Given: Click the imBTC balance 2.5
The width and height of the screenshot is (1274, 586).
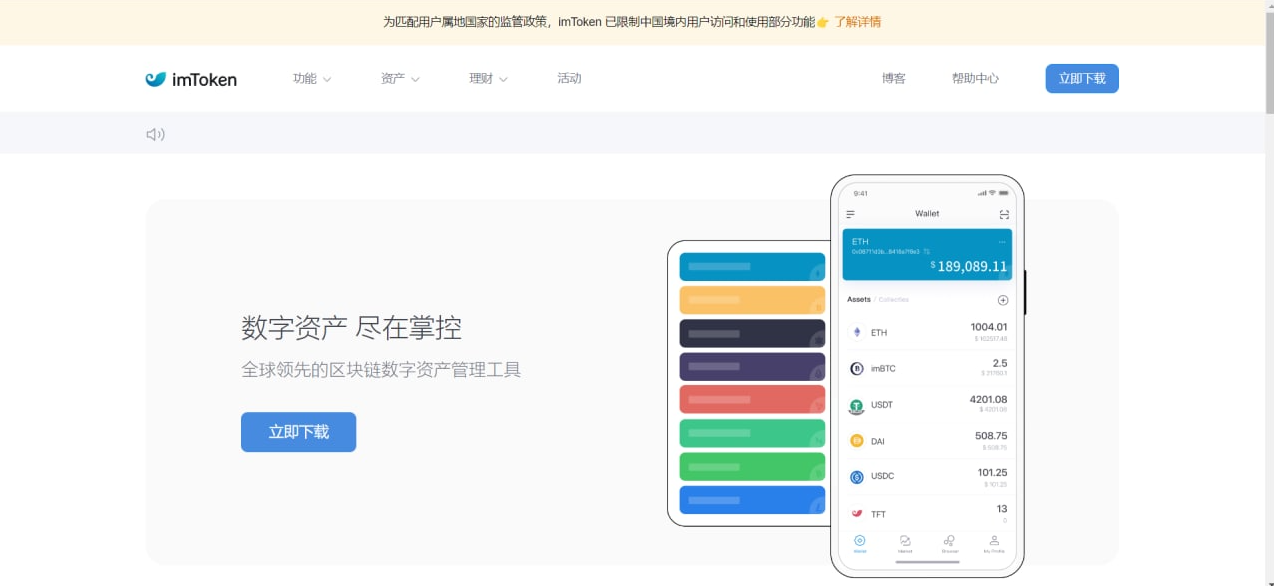Looking at the screenshot, I should coord(999,363).
